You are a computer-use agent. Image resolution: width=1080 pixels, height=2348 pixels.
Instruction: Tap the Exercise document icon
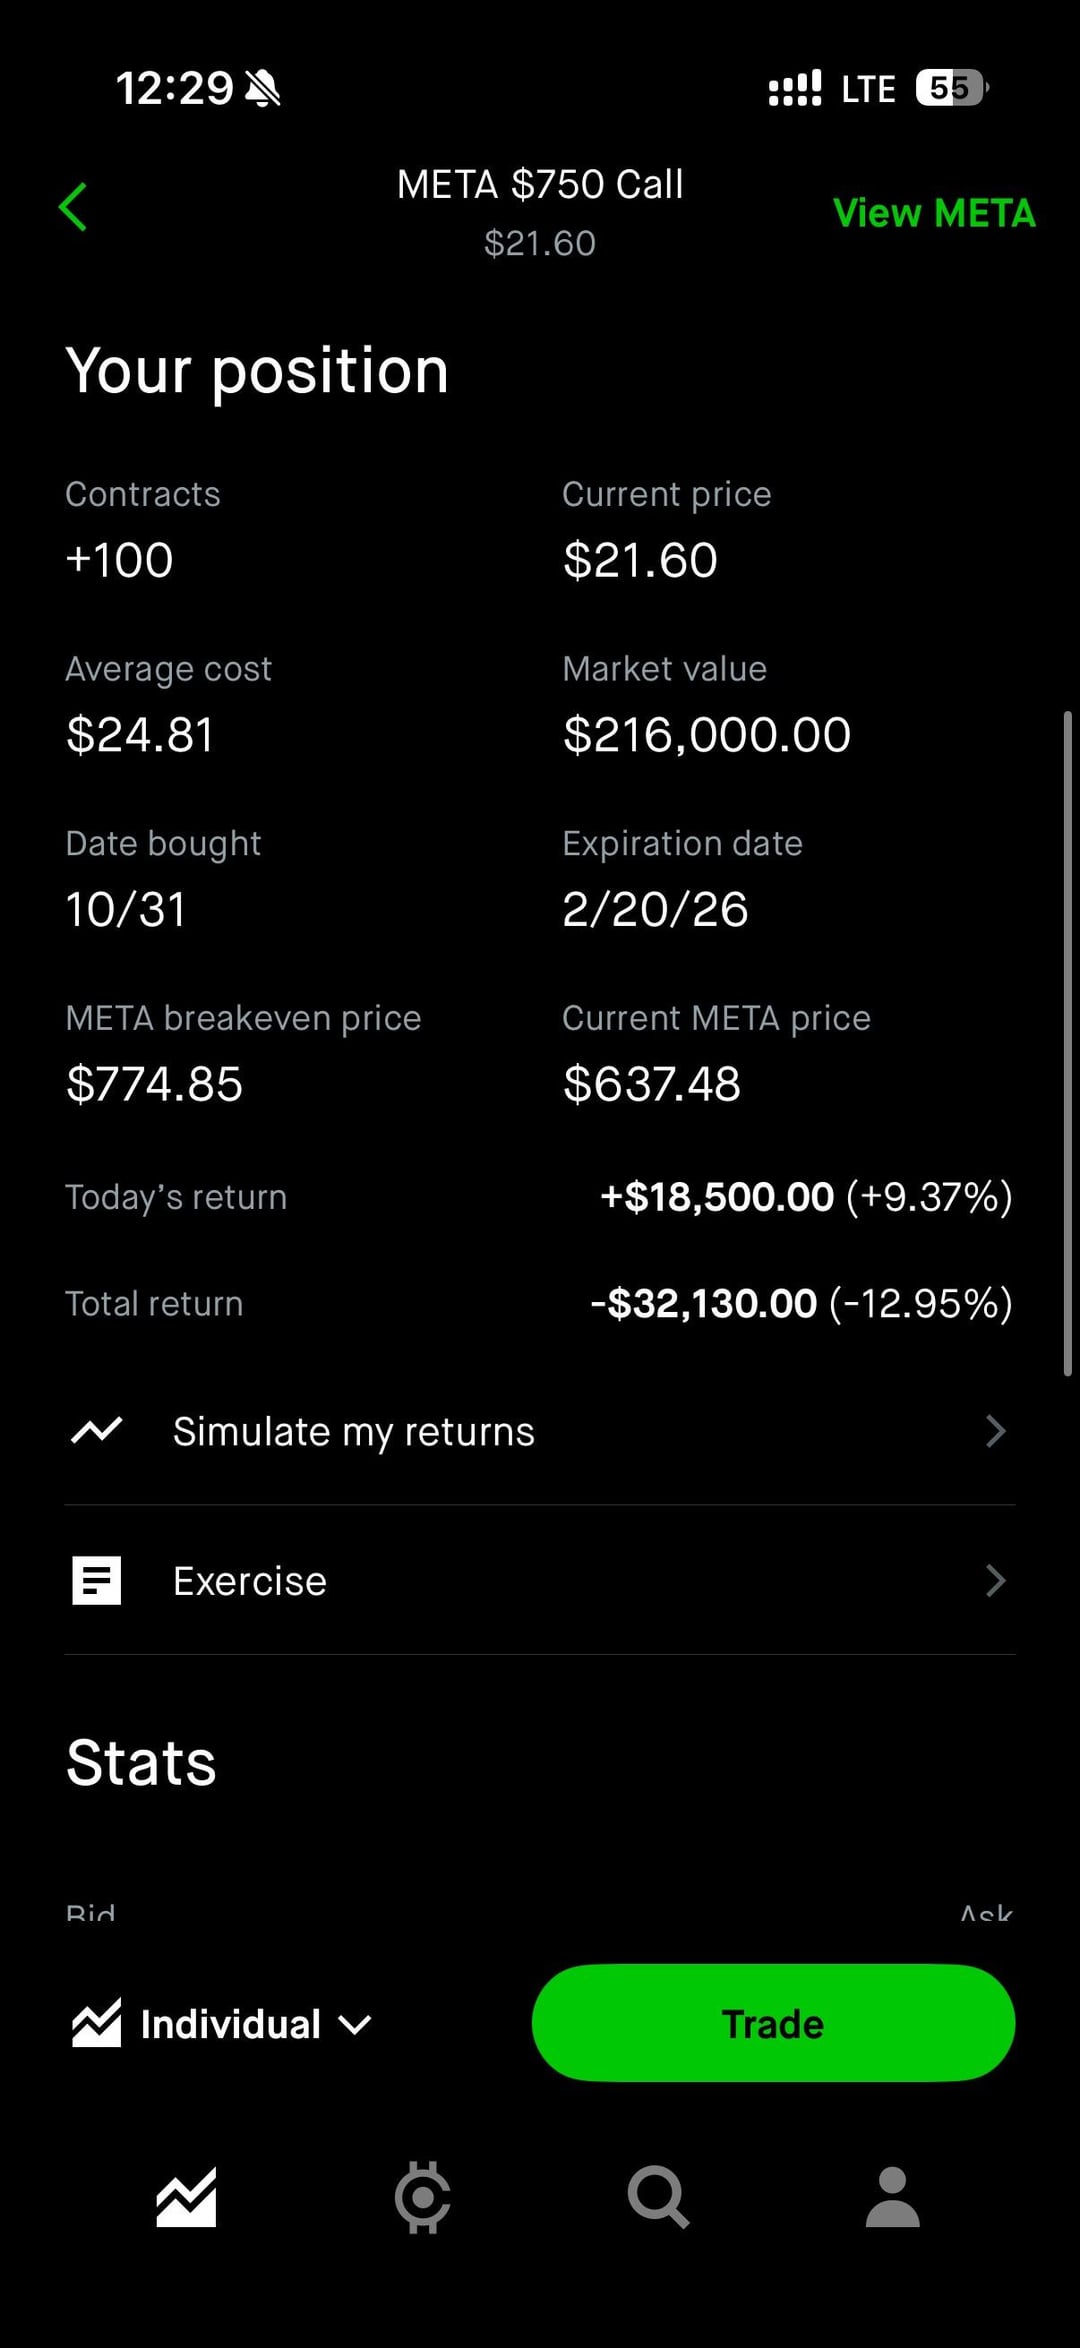coord(97,1581)
